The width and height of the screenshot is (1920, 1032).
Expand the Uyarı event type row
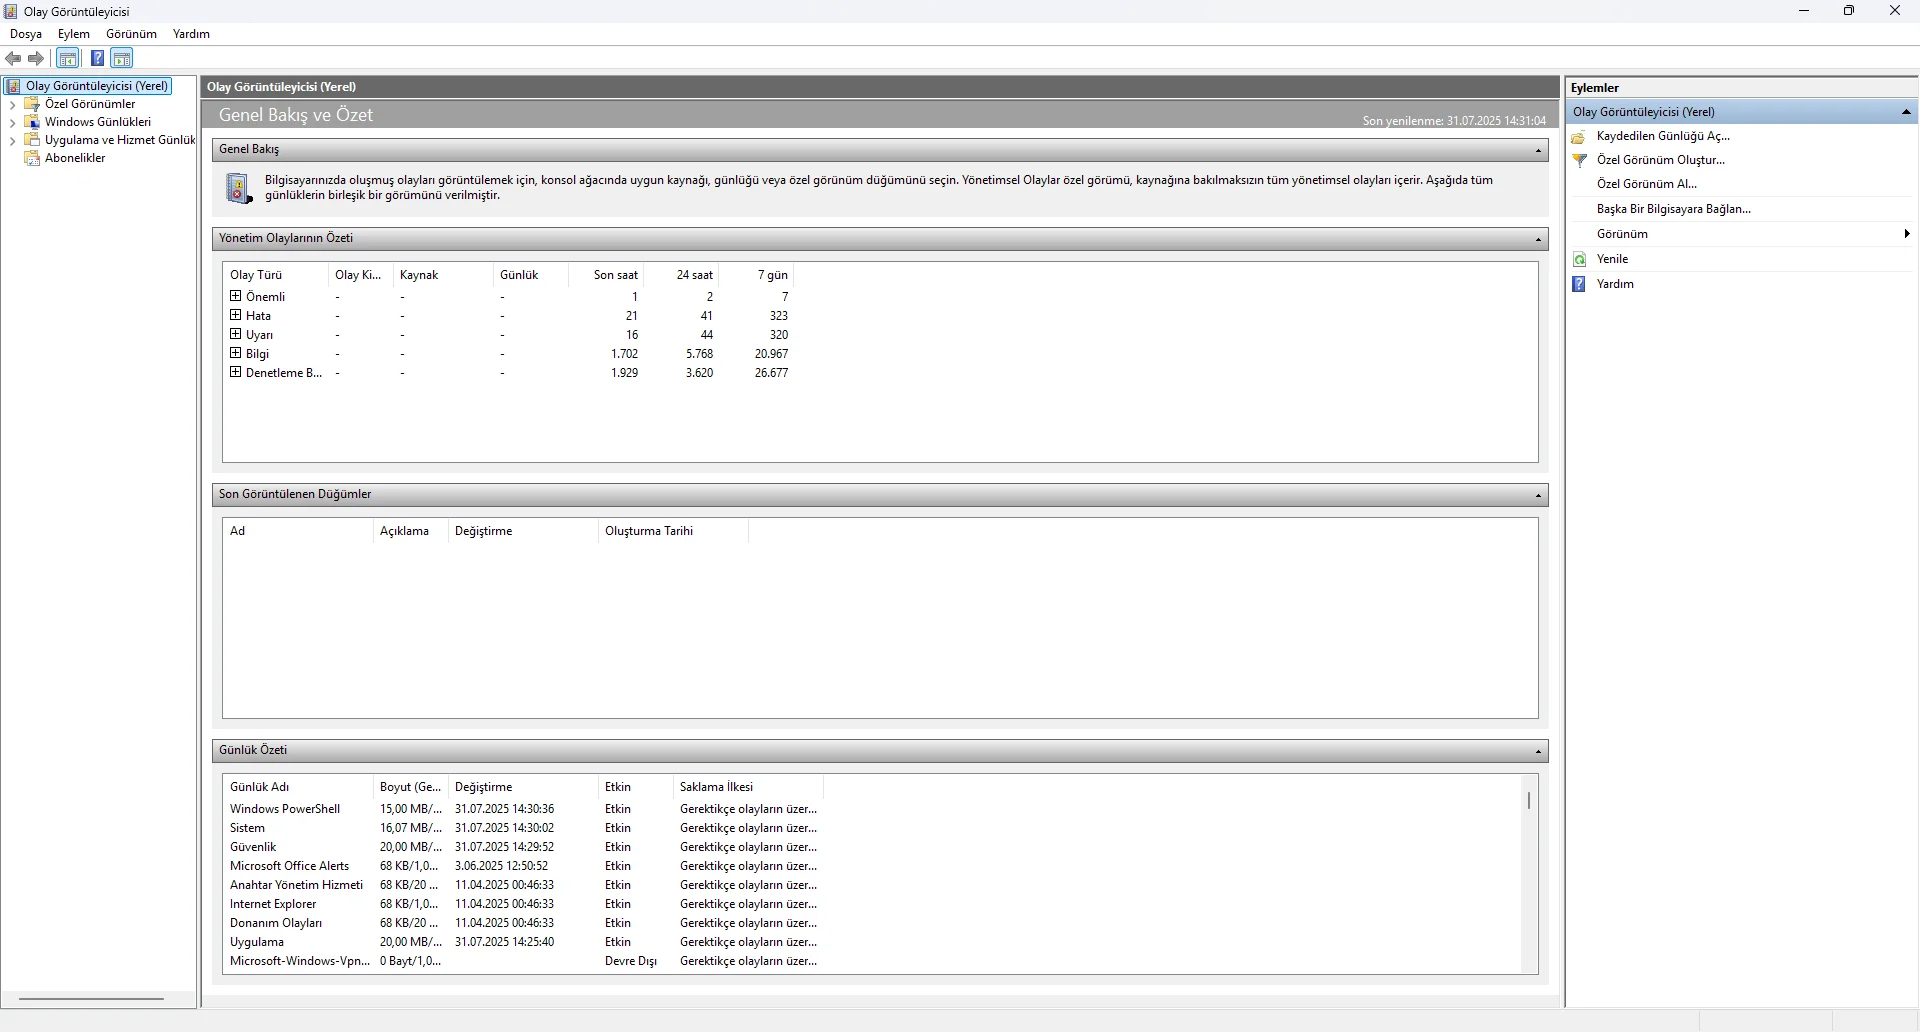click(x=236, y=334)
